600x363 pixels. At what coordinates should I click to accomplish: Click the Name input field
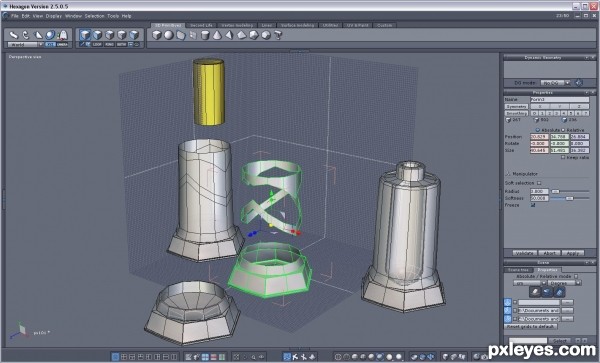559,99
